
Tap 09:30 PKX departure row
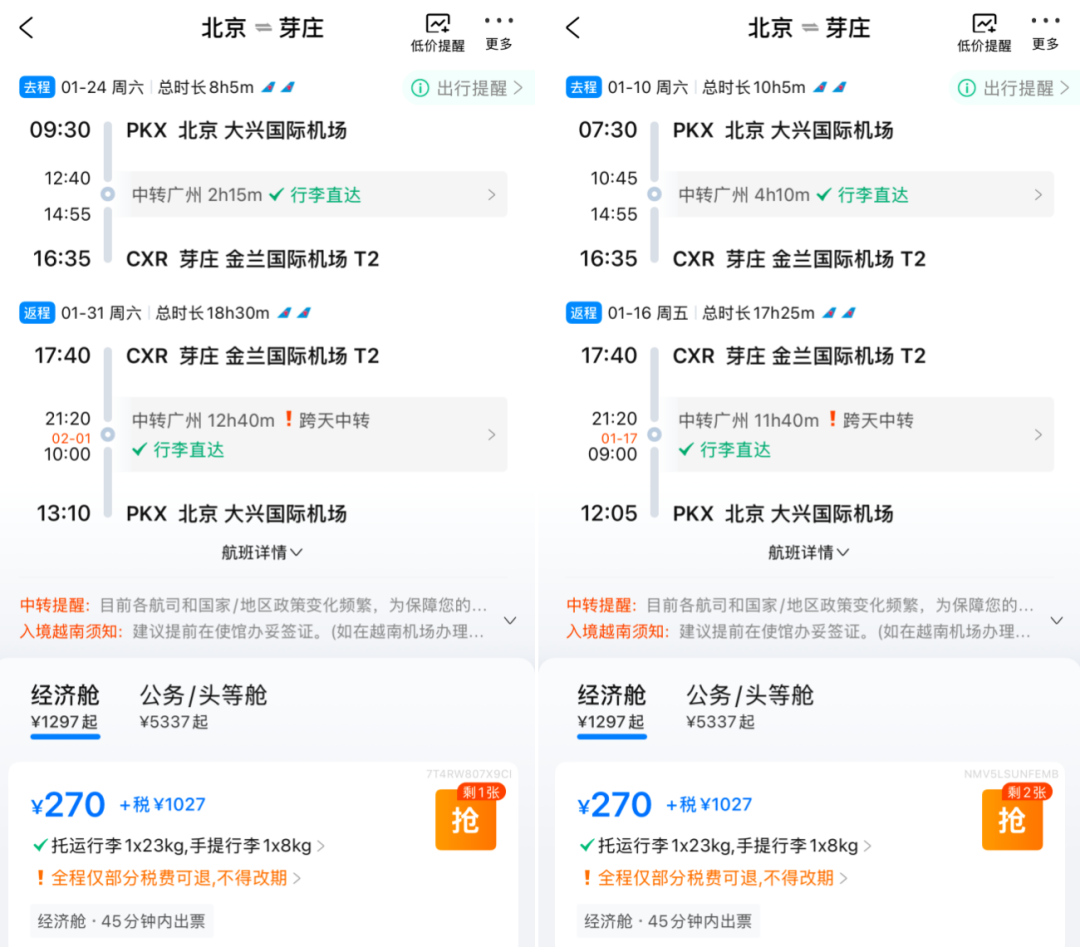tap(188, 130)
